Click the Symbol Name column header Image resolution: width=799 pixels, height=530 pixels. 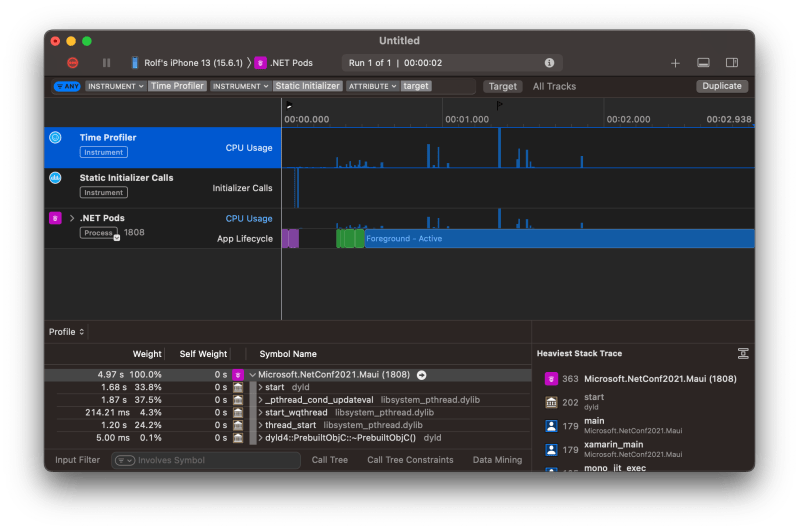[288, 354]
